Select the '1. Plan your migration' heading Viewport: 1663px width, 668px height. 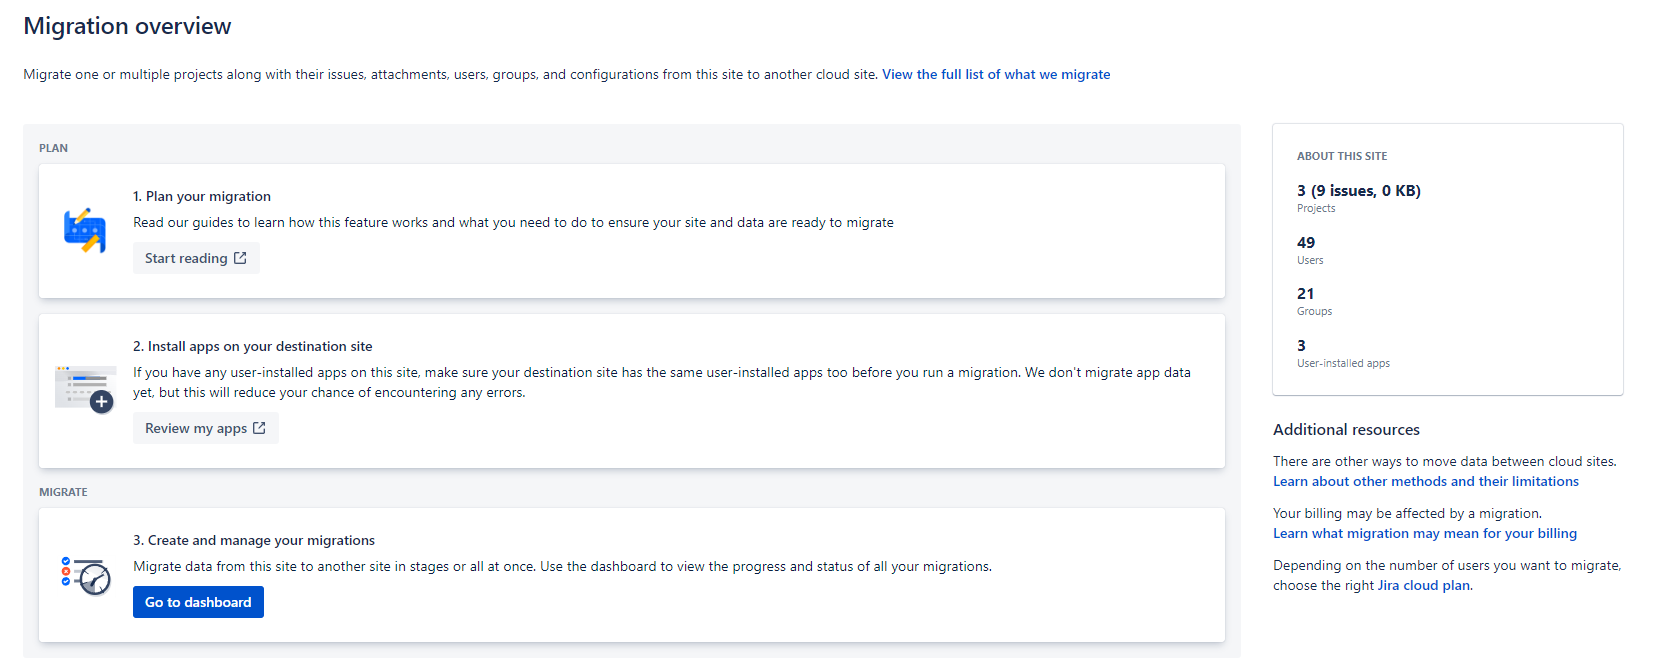(x=202, y=196)
